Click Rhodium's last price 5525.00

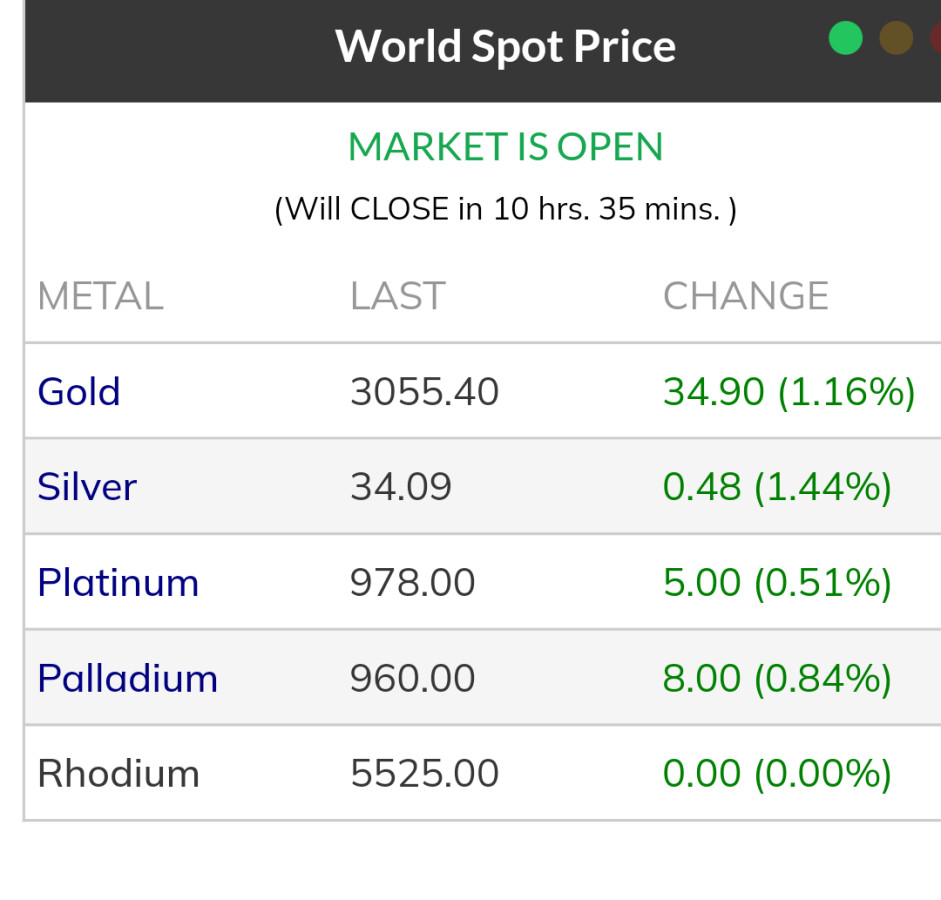(424, 773)
